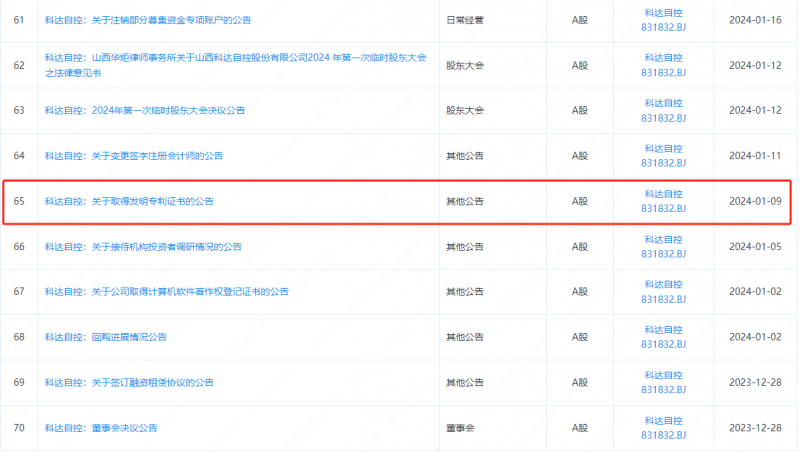Viewport: 800px width, 452px height.
Task: Click 科达自控 831832.BJ stock link in row 61
Action: pos(663,20)
